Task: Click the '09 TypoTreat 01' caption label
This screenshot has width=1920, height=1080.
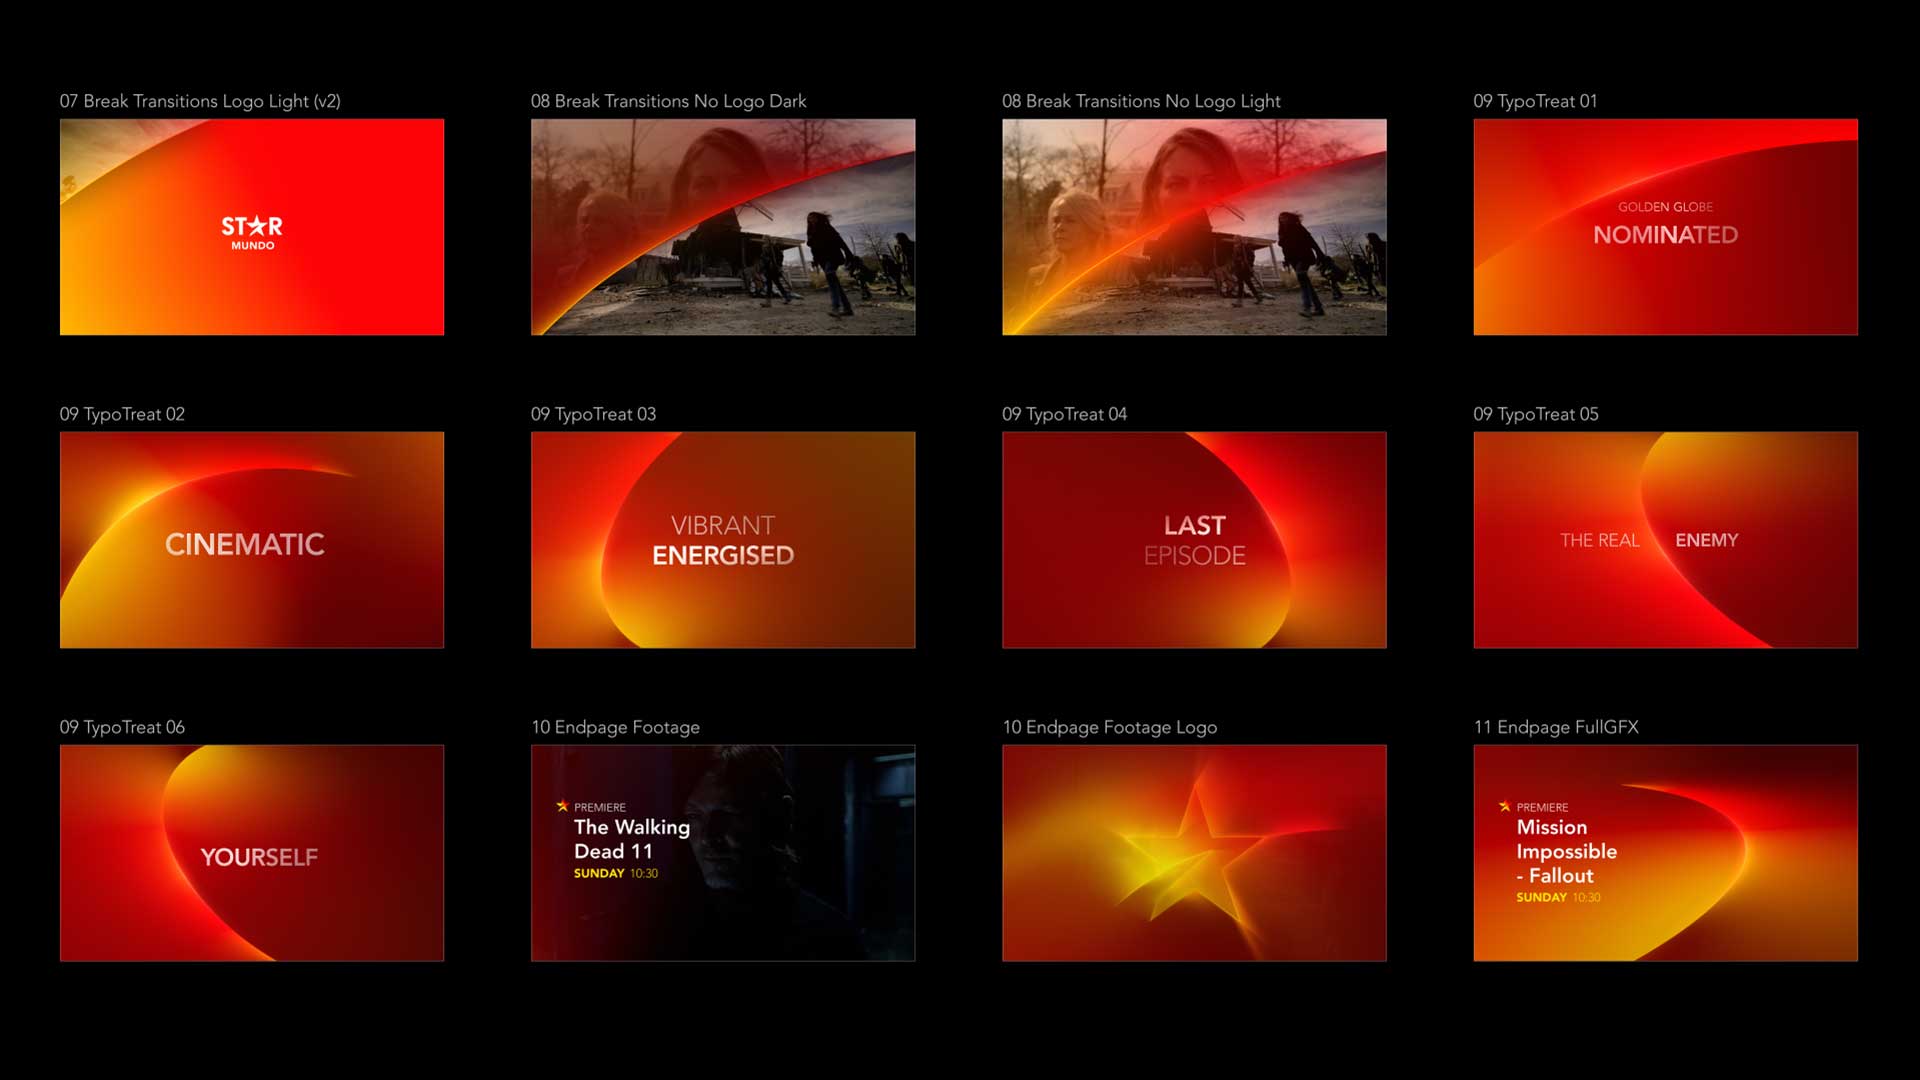Action: click(x=1535, y=101)
